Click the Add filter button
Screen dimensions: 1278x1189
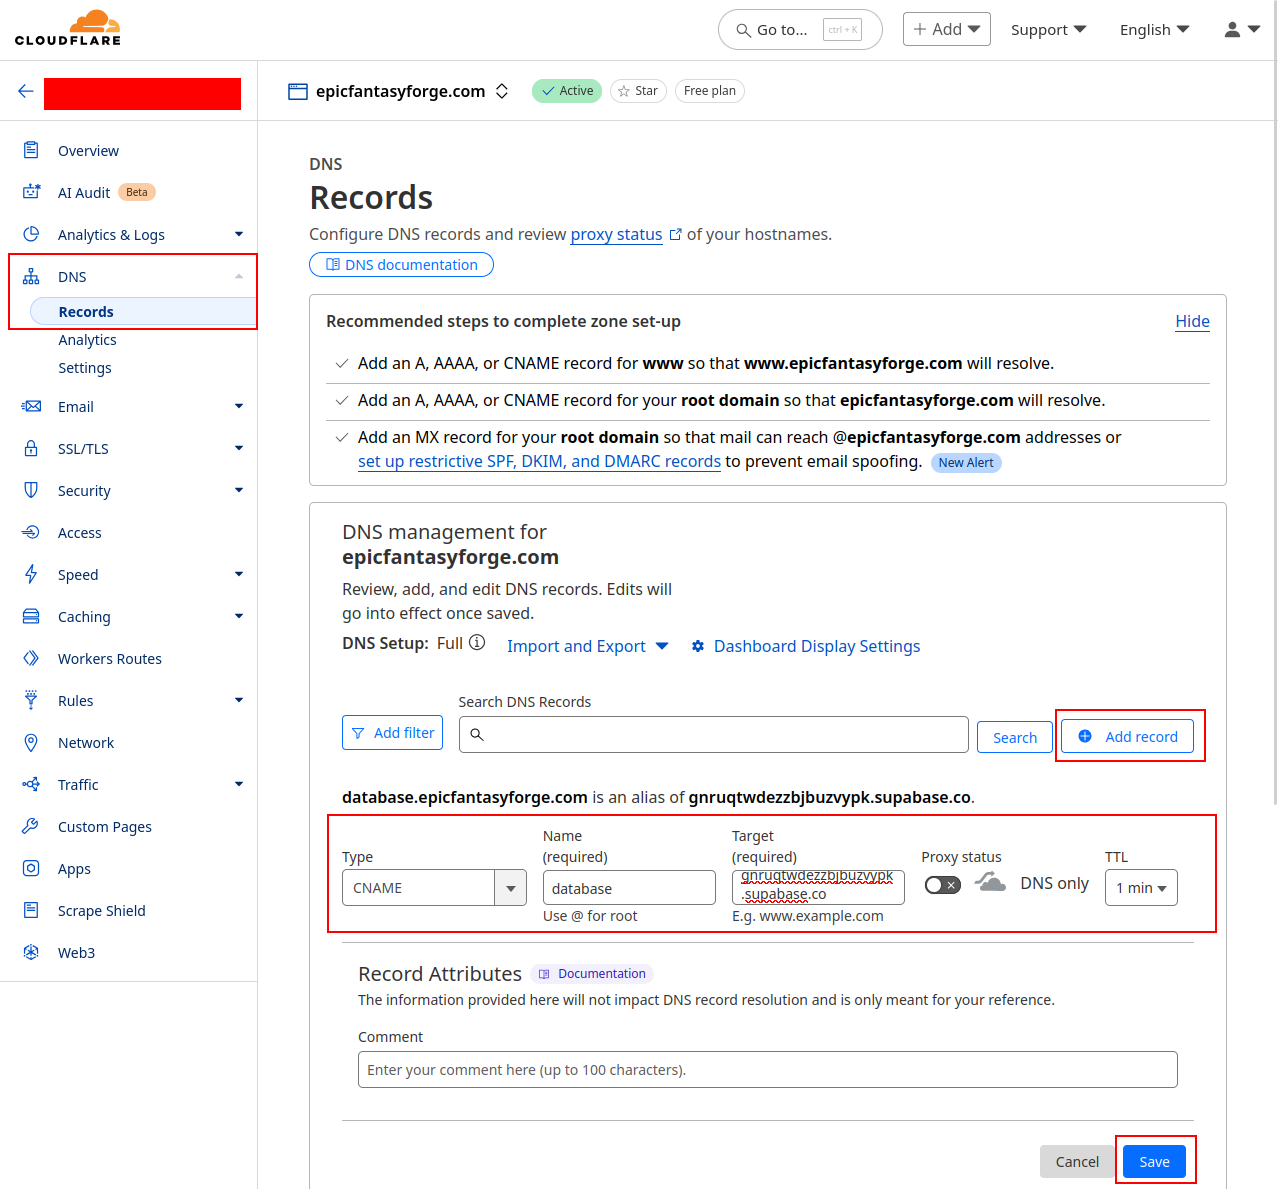pyautogui.click(x=393, y=733)
